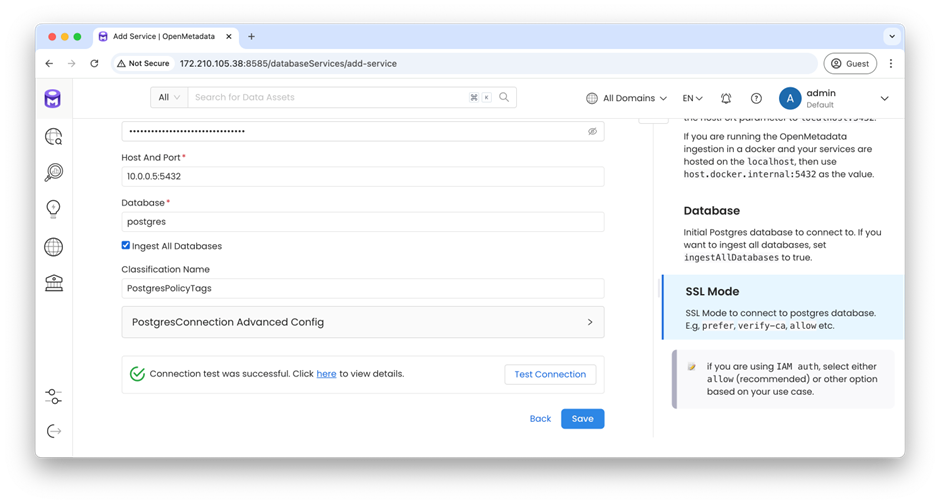
Task: Uncheck the Ingest All Databases checkbox
Action: pos(125,245)
